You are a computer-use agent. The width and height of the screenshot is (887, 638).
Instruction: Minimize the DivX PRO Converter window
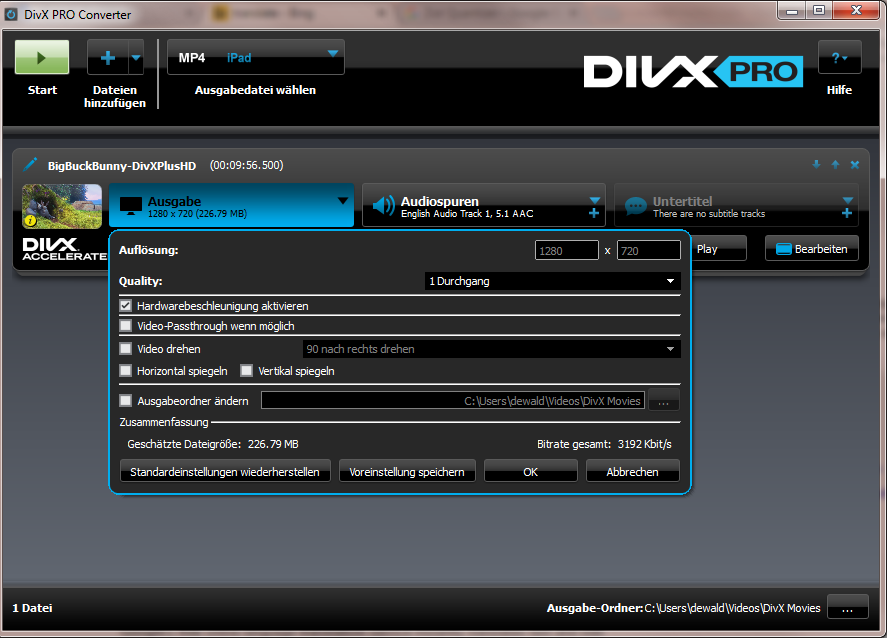[x=792, y=10]
